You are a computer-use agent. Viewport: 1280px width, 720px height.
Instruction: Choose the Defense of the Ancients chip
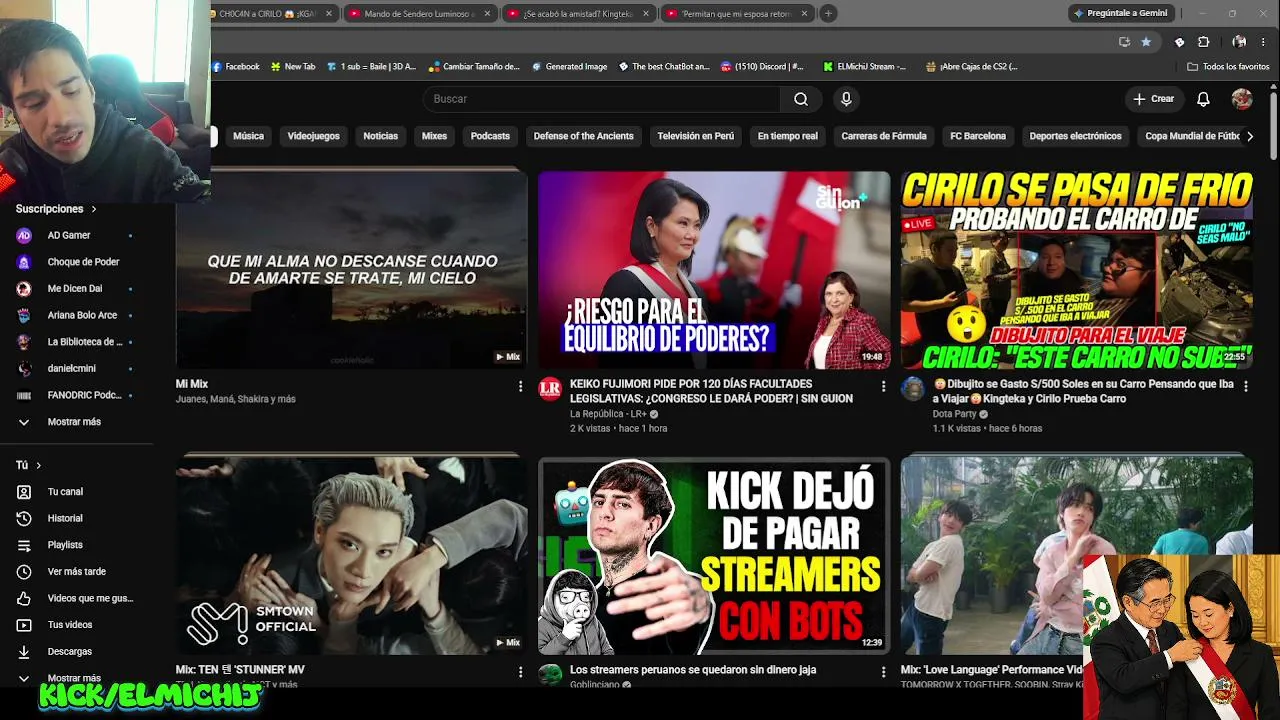point(584,136)
